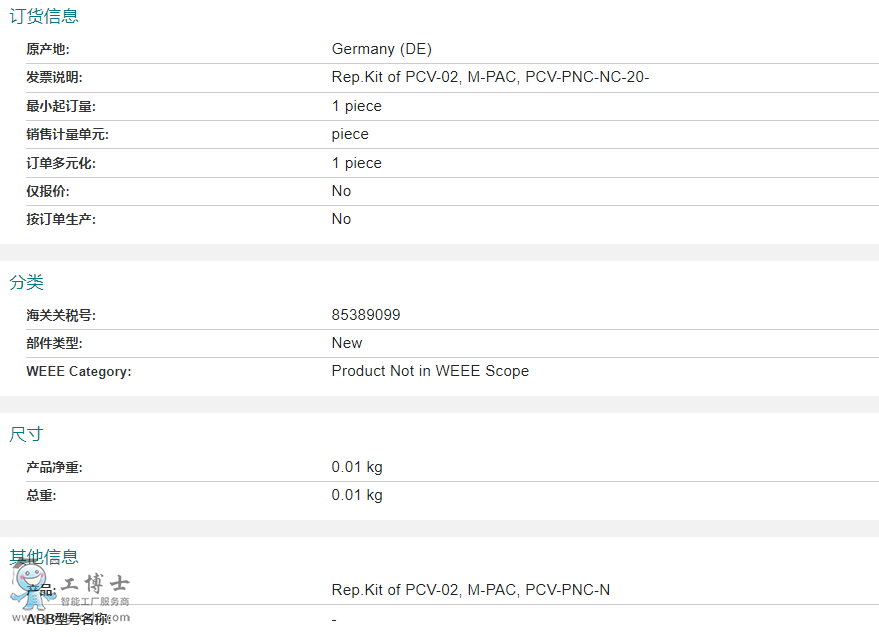
Task: Click the WEEE Category label
Action: pos(78,371)
